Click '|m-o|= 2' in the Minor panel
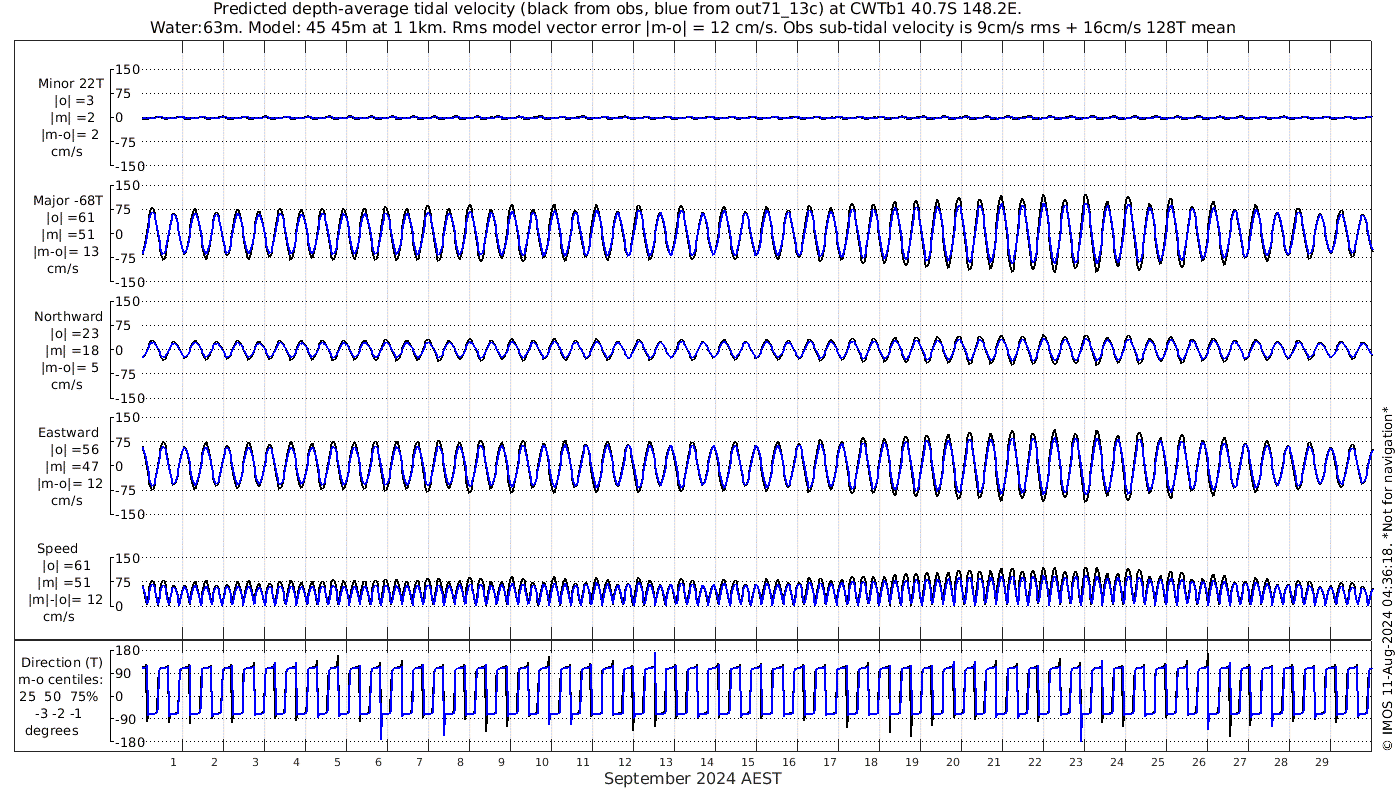The width and height of the screenshot is (1400, 800). 70,134
